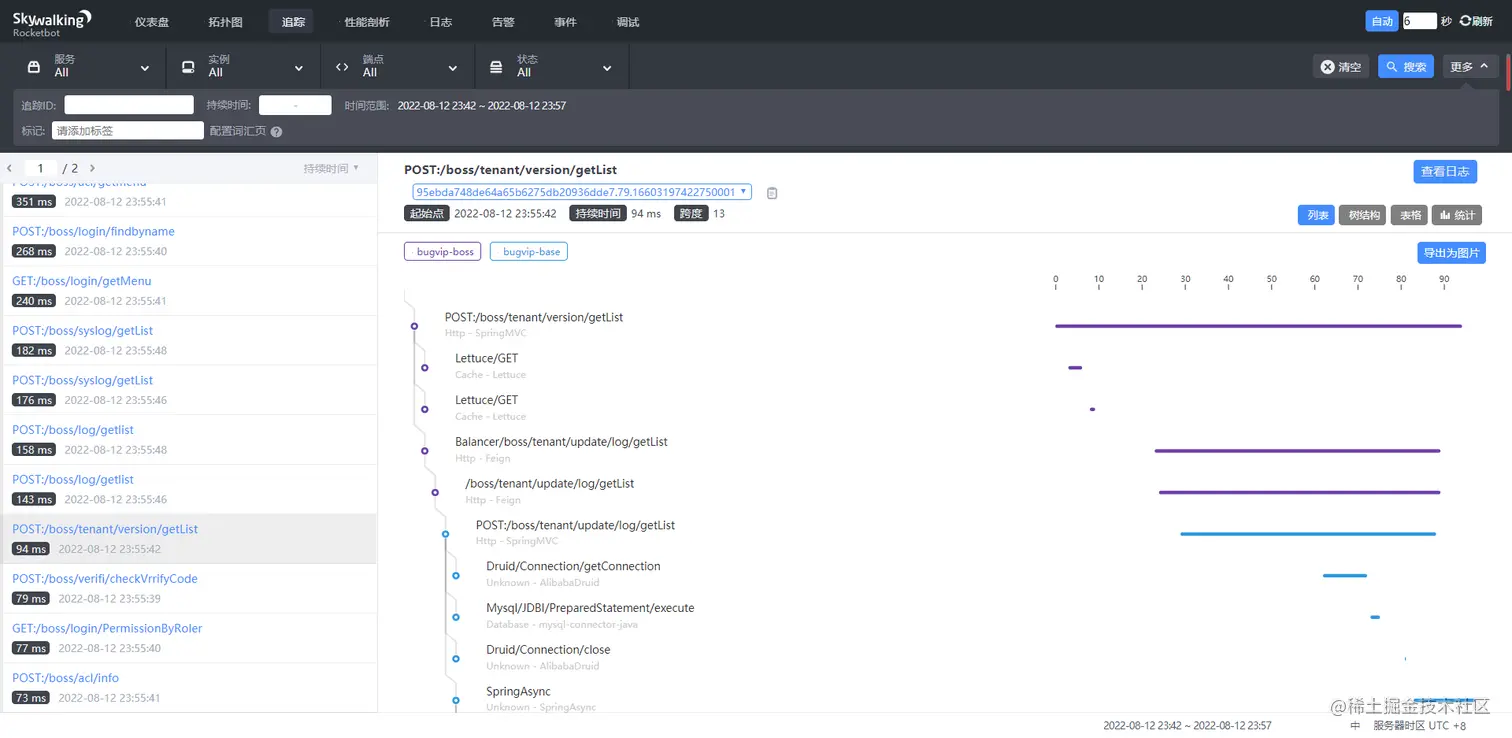Screen dimensions: 1512x738
Task: Open the 调试 tab
Action: click(628, 22)
